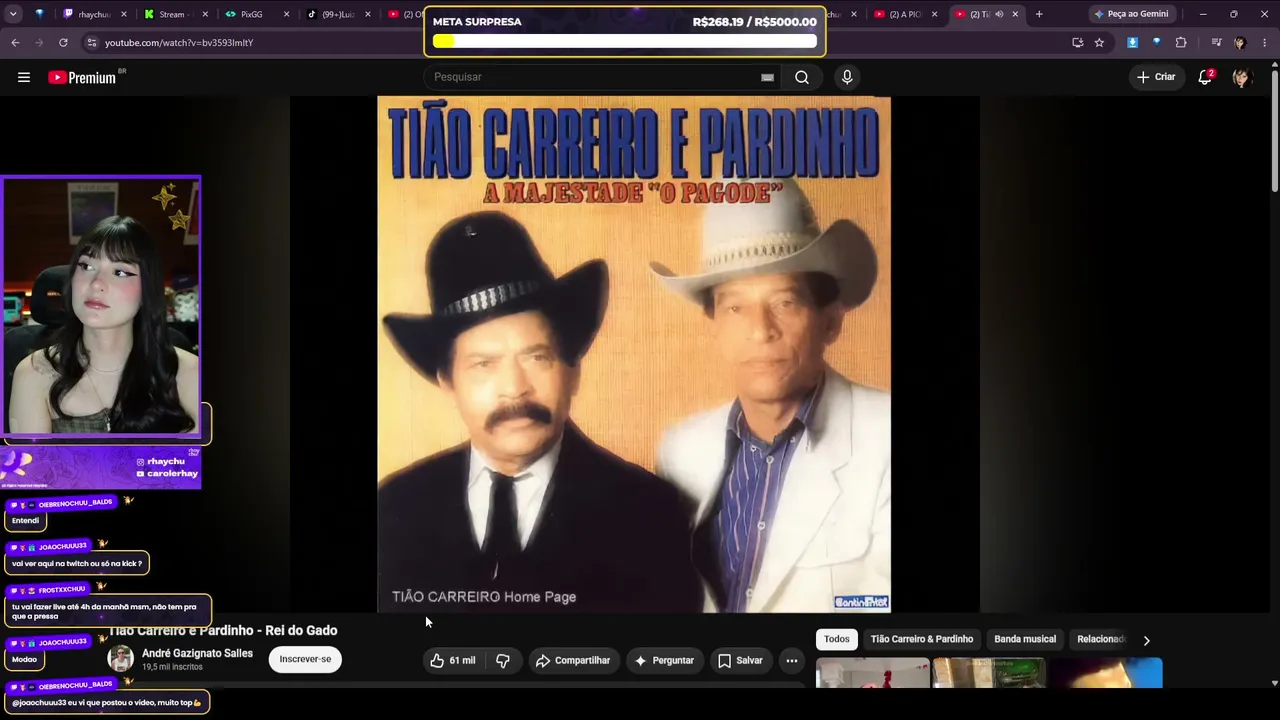Open YouTube notifications bell

pyautogui.click(x=1206, y=77)
